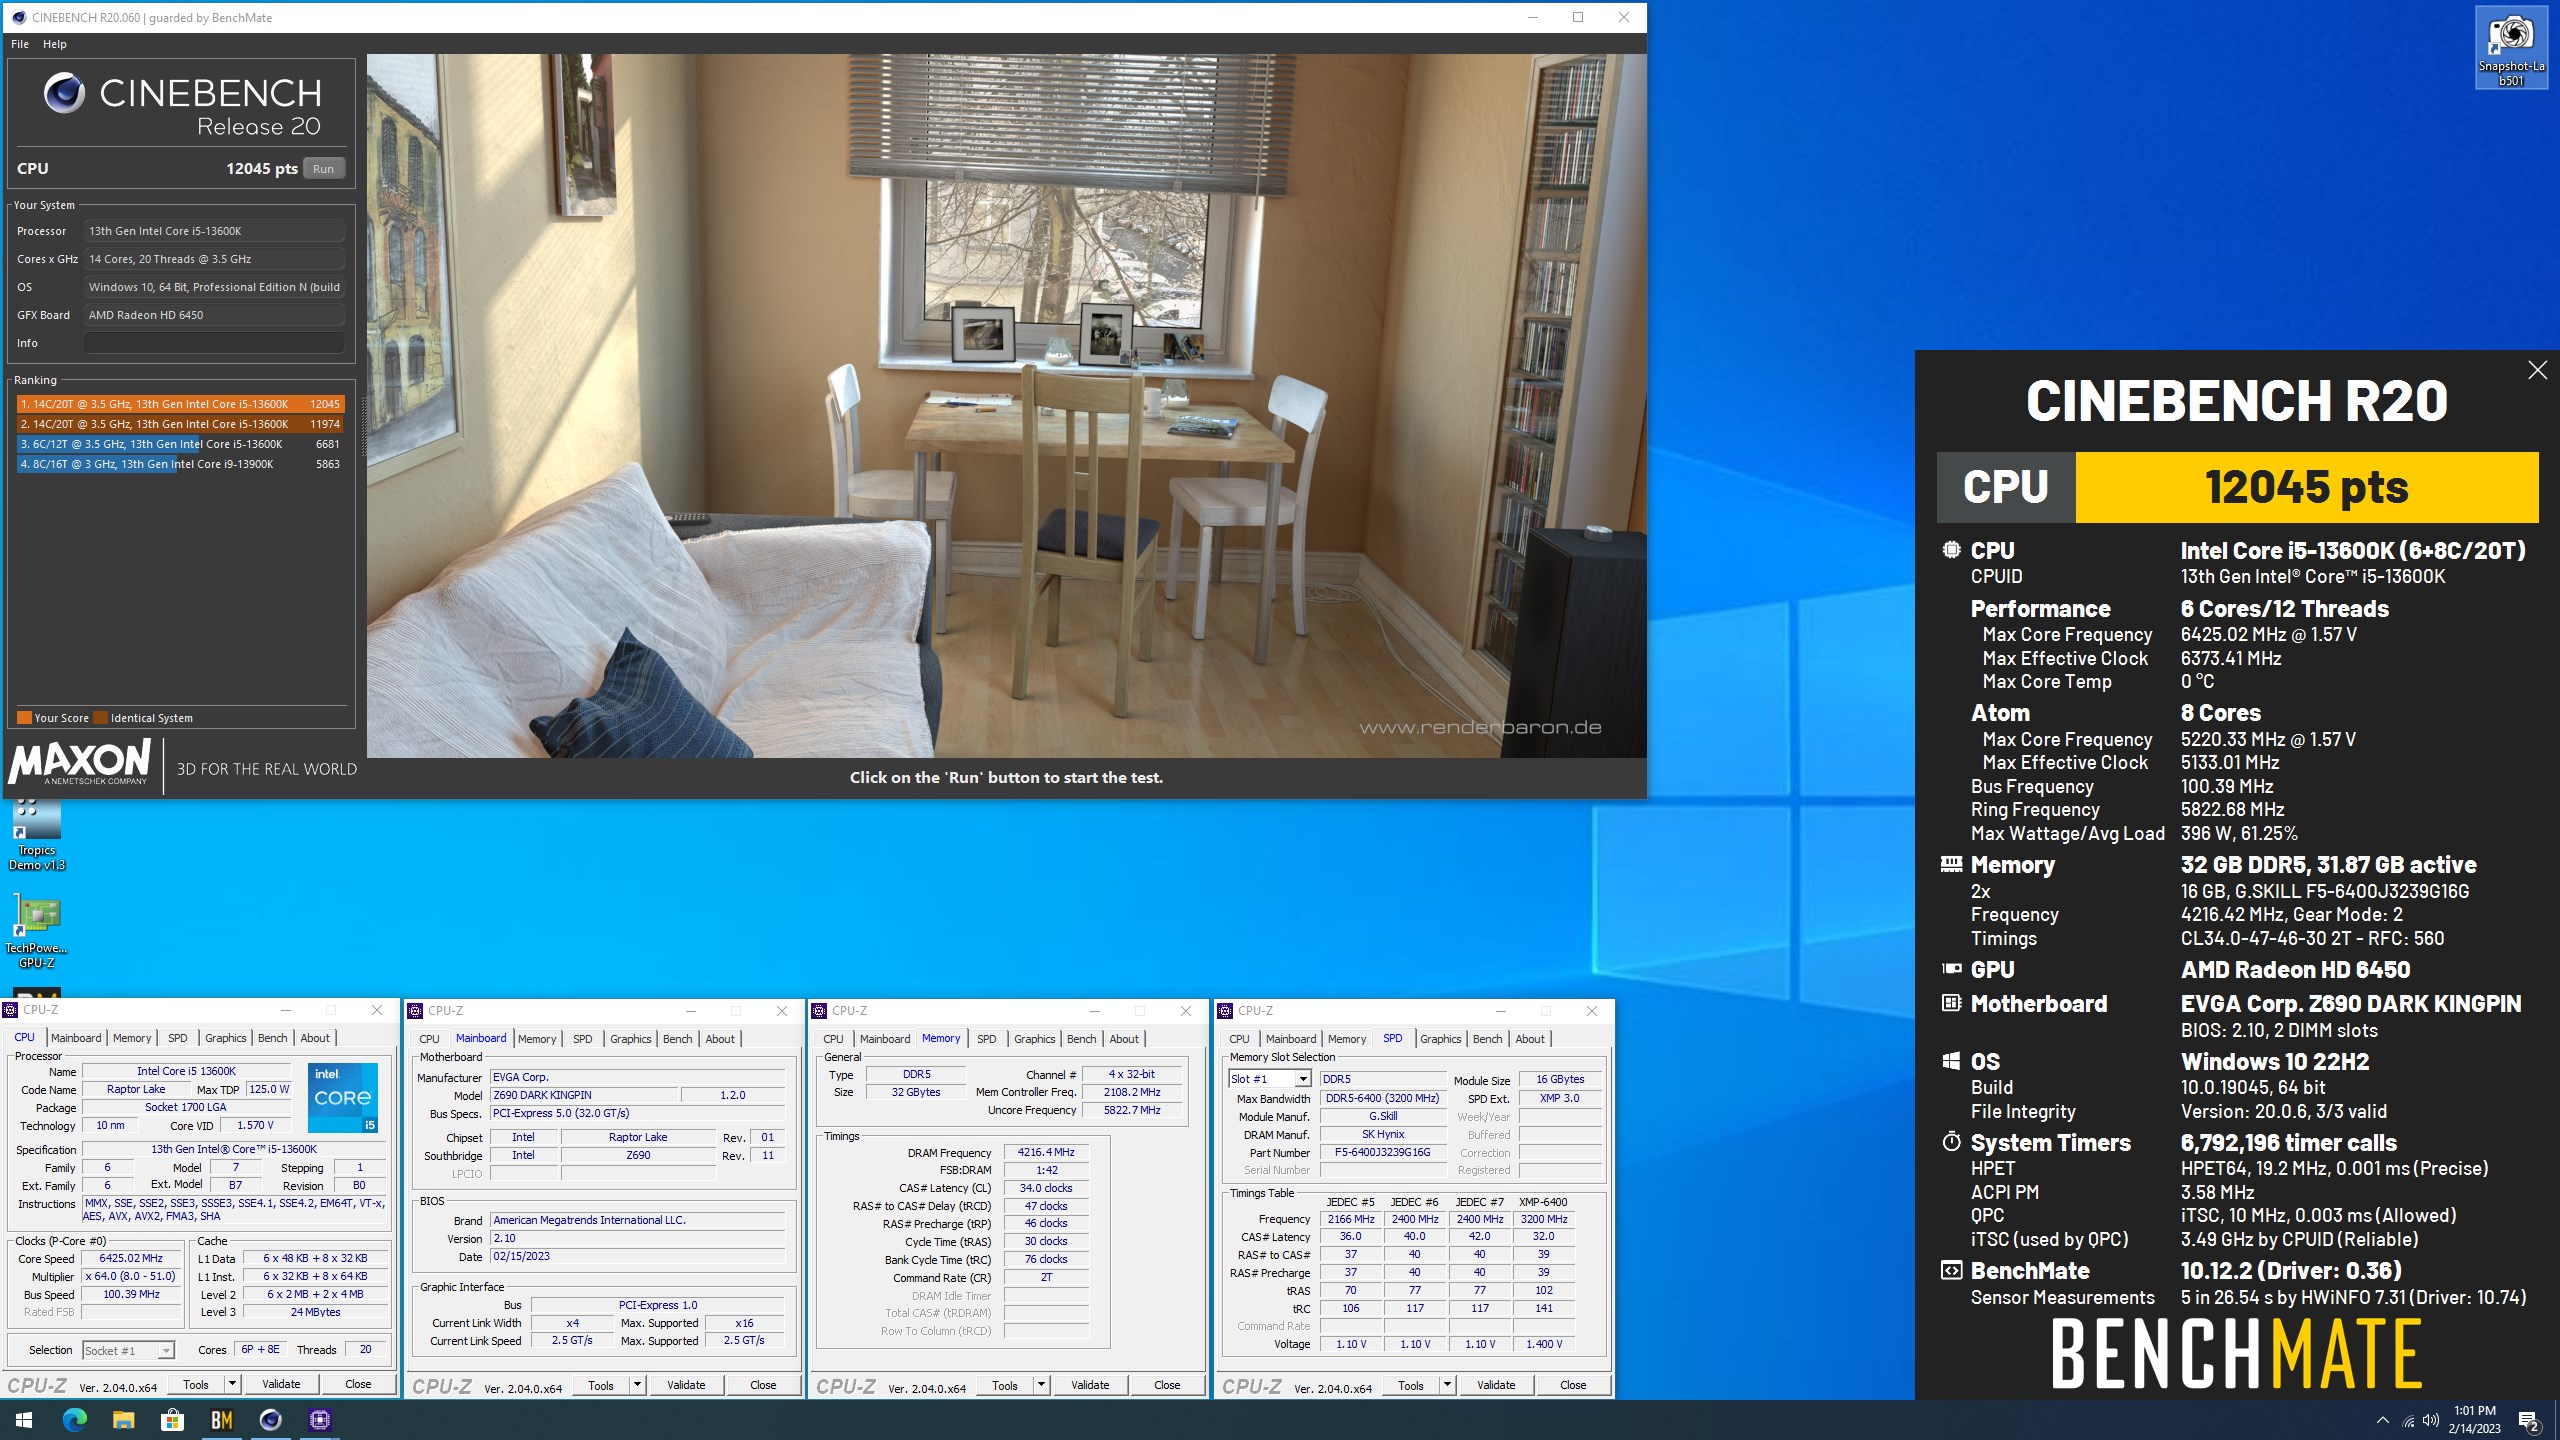The height and width of the screenshot is (1440, 2560).
Task: Expand Tools arrow in the CPU-Z Memory window
Action: click(1041, 1385)
